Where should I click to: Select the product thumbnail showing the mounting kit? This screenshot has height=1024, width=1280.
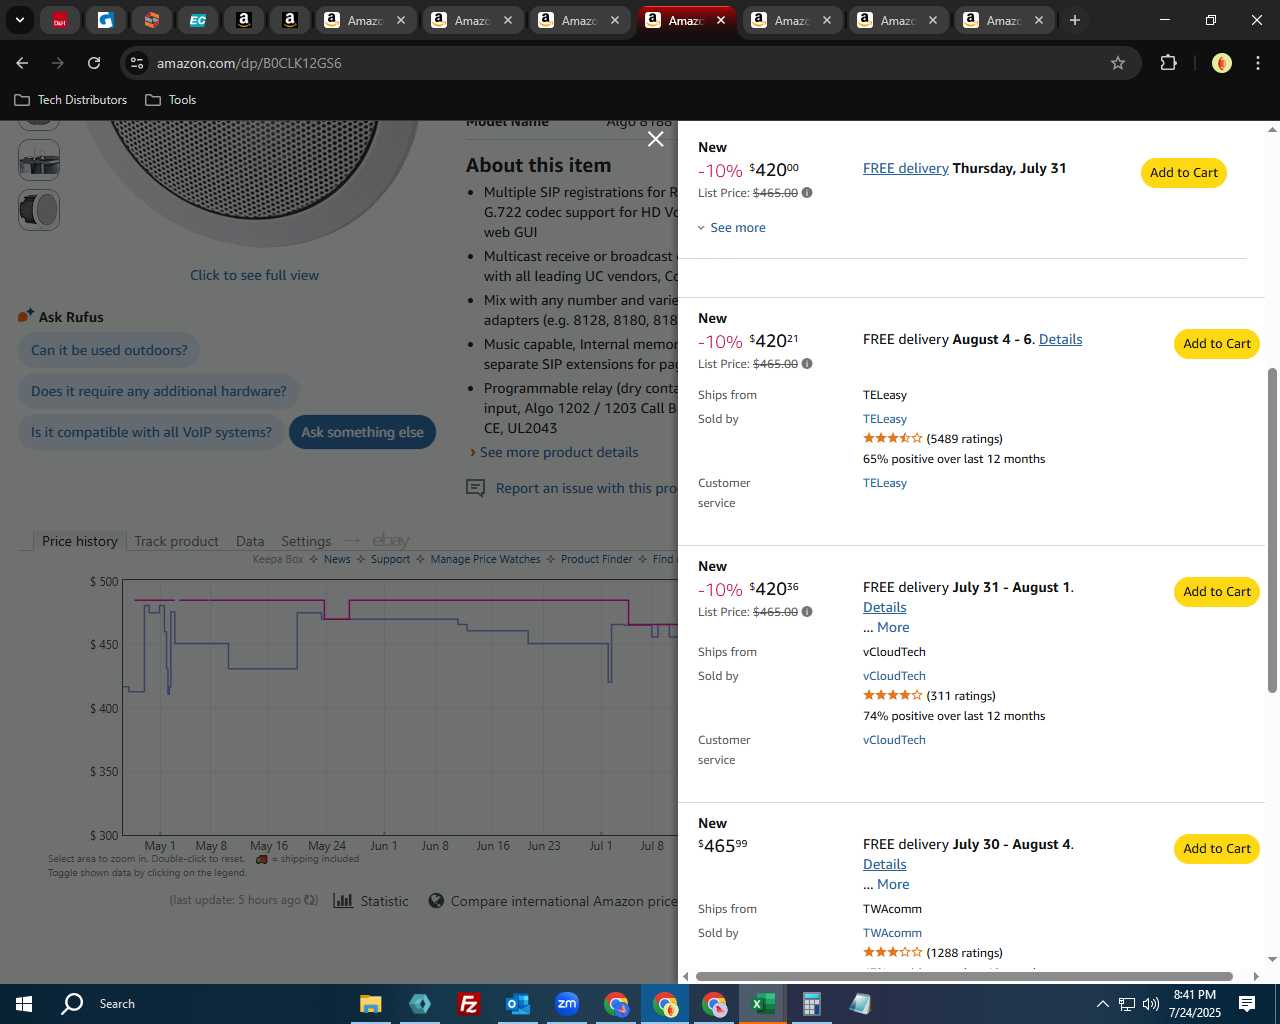click(x=39, y=160)
